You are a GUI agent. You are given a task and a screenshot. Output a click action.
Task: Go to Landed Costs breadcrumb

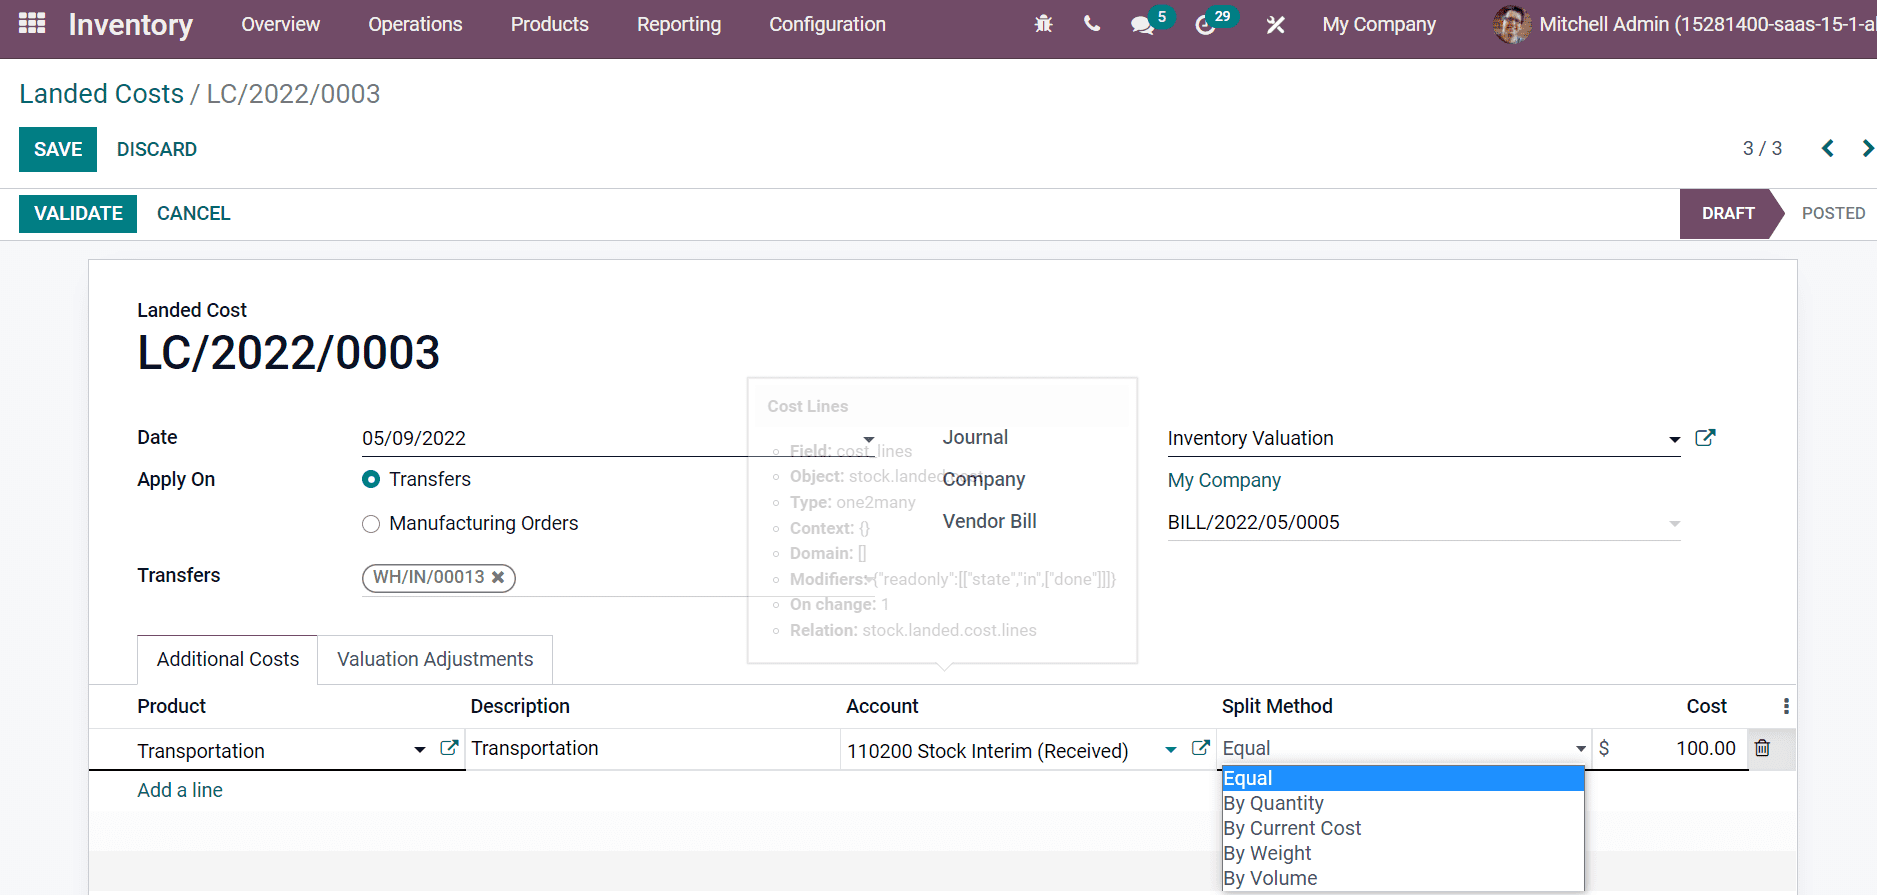pyautogui.click(x=102, y=93)
